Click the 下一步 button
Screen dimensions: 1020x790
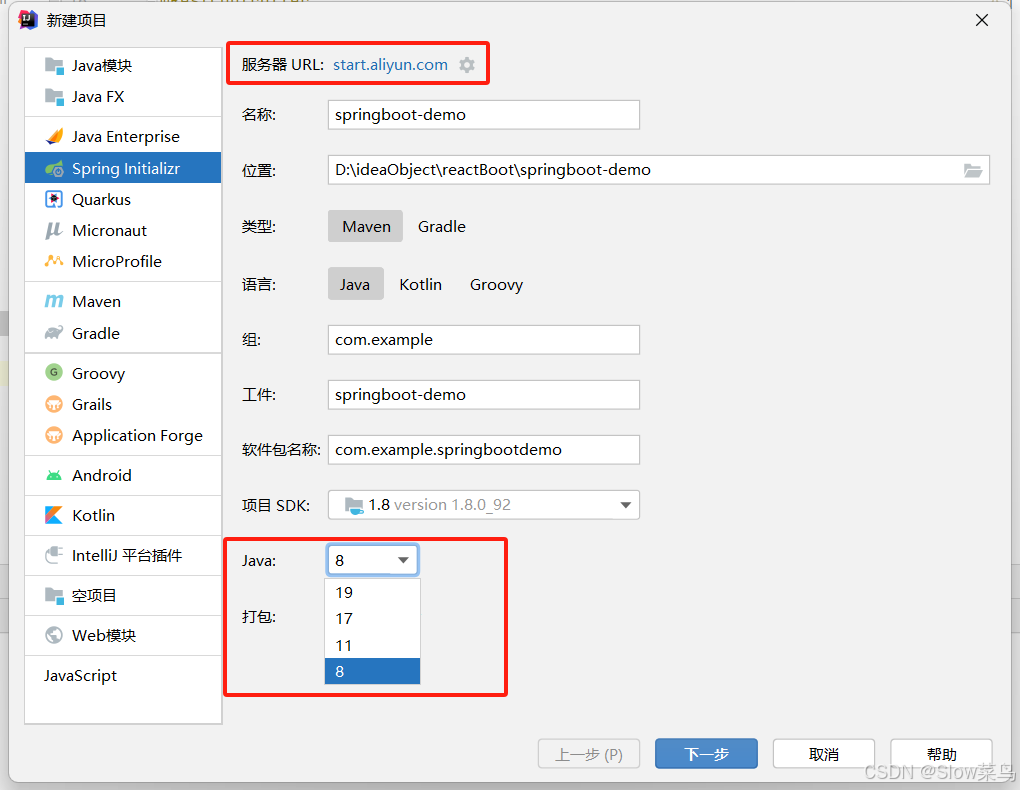click(x=706, y=754)
